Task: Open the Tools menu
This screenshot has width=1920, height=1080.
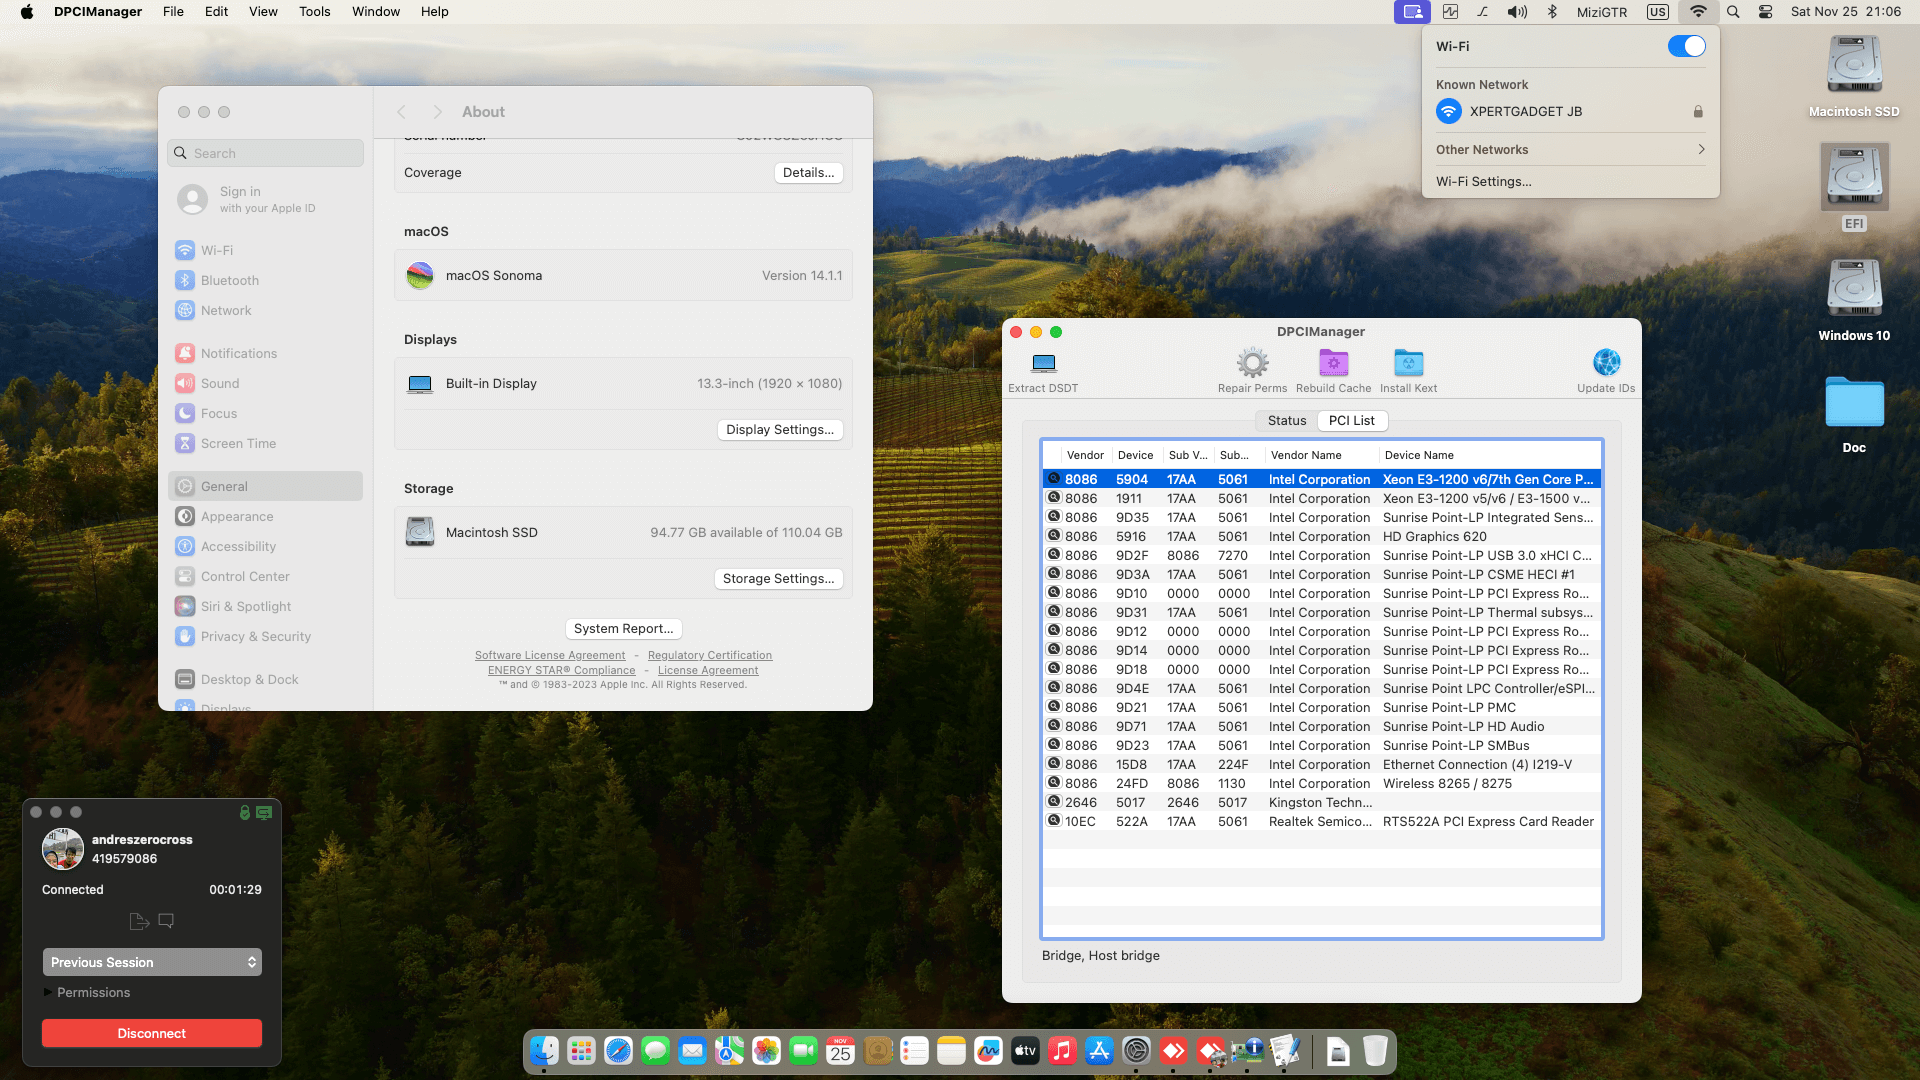Action: coord(314,12)
